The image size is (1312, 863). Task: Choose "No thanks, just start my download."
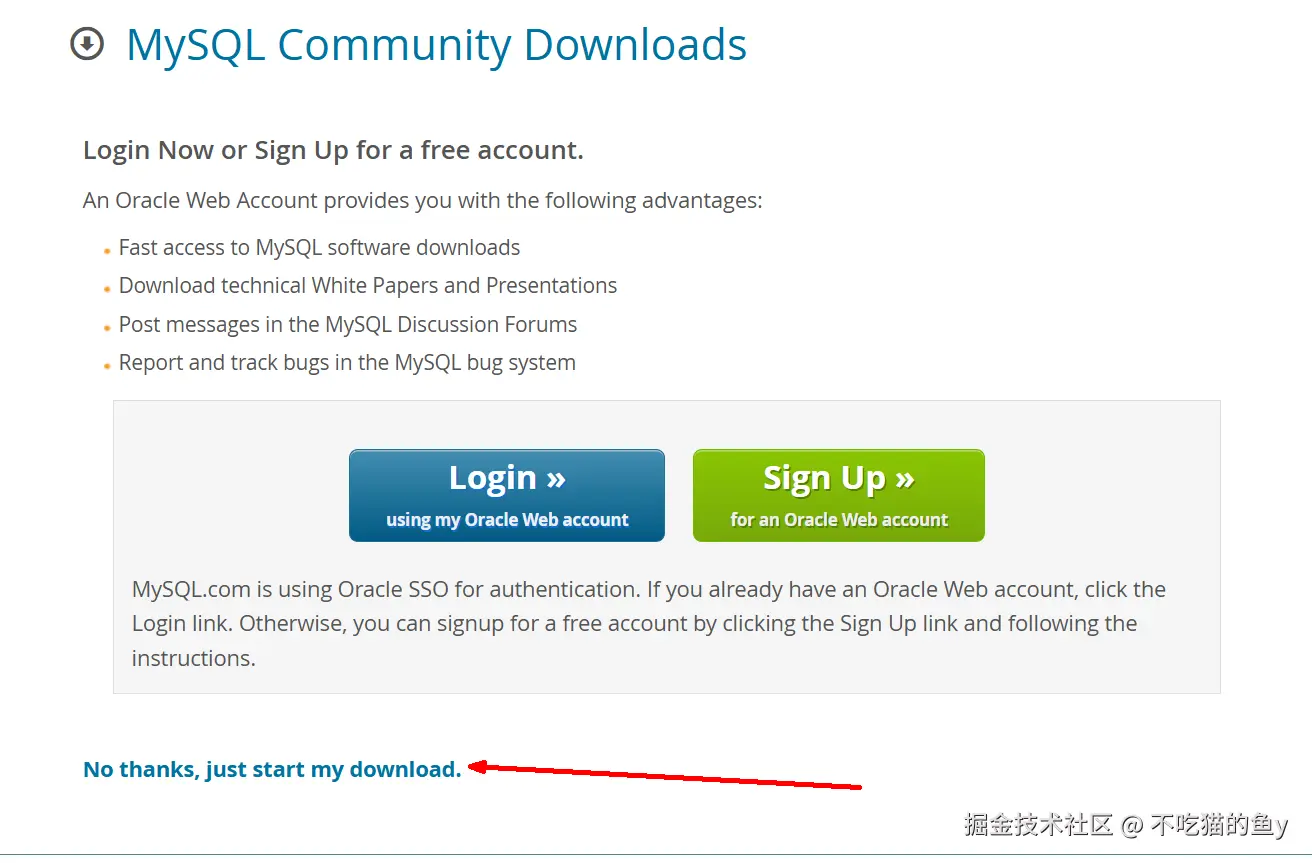(x=272, y=769)
